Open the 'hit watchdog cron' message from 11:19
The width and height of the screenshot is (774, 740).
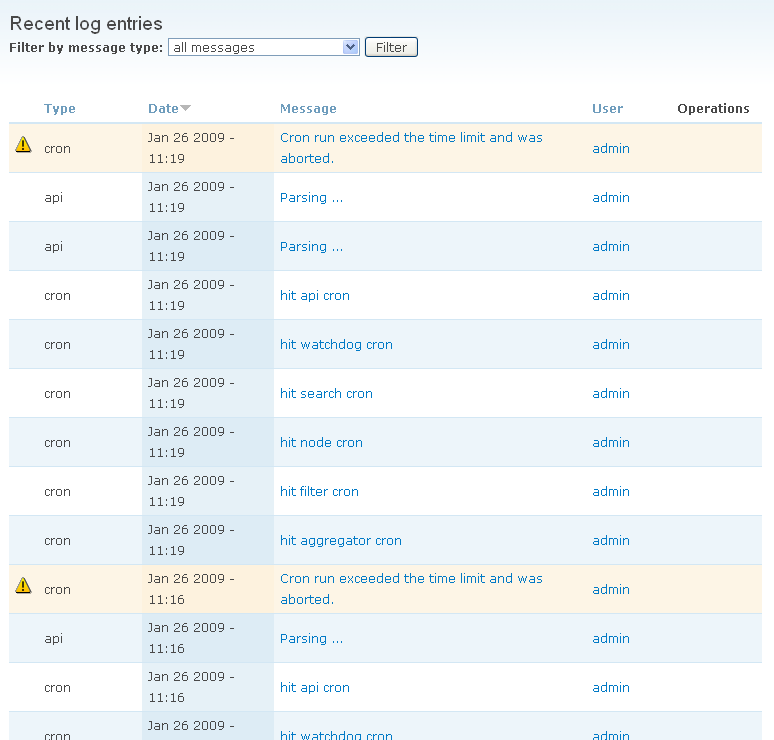pyautogui.click(x=336, y=344)
